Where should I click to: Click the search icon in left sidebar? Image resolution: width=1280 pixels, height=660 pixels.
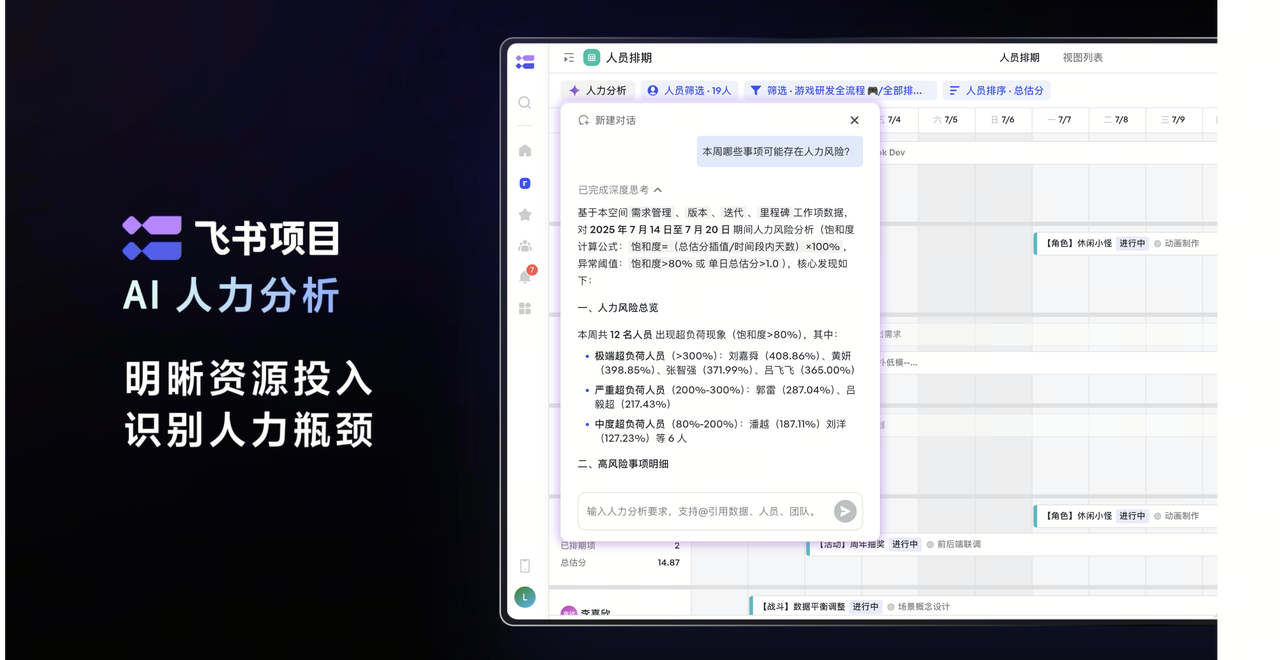[x=525, y=103]
